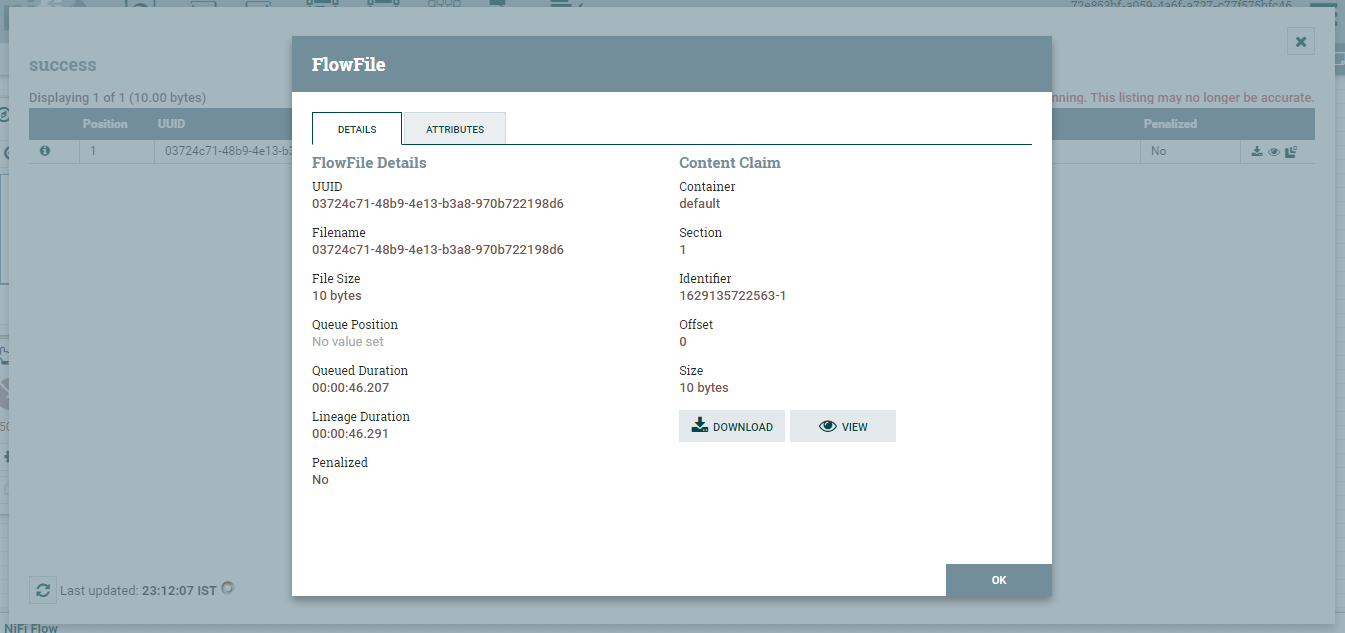
Task: Click the eye icon in the listing row
Action: pos(1273,152)
